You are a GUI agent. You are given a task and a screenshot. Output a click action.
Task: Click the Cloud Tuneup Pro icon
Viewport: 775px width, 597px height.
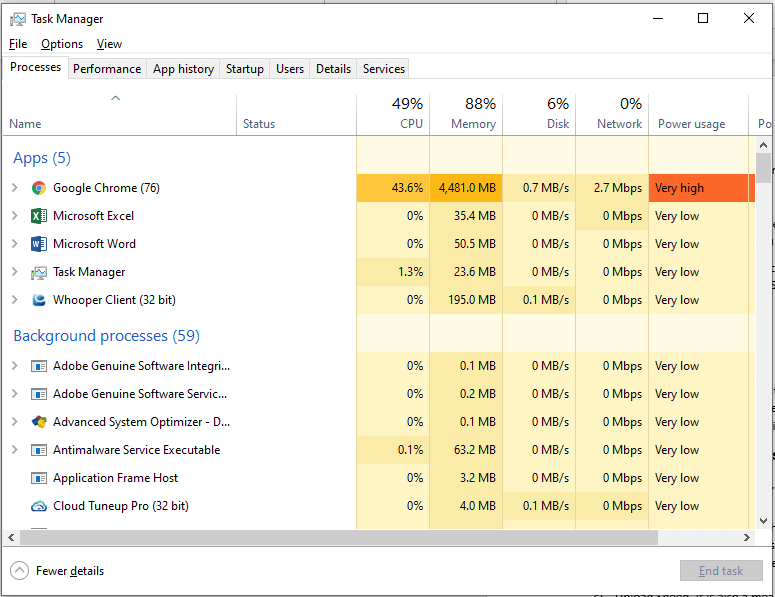click(39, 506)
